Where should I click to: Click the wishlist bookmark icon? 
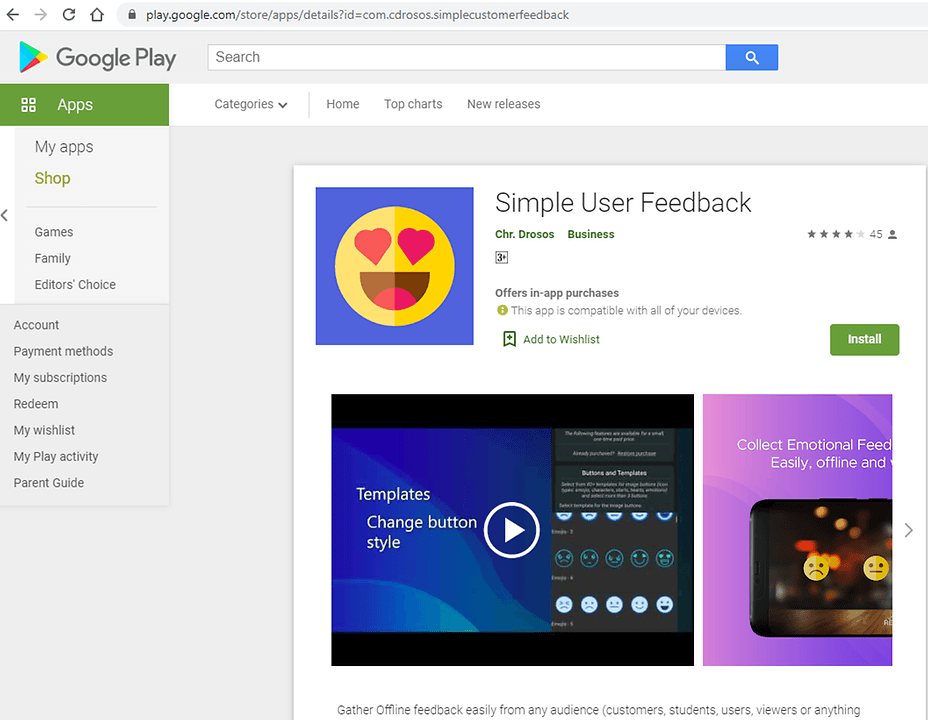[509, 339]
